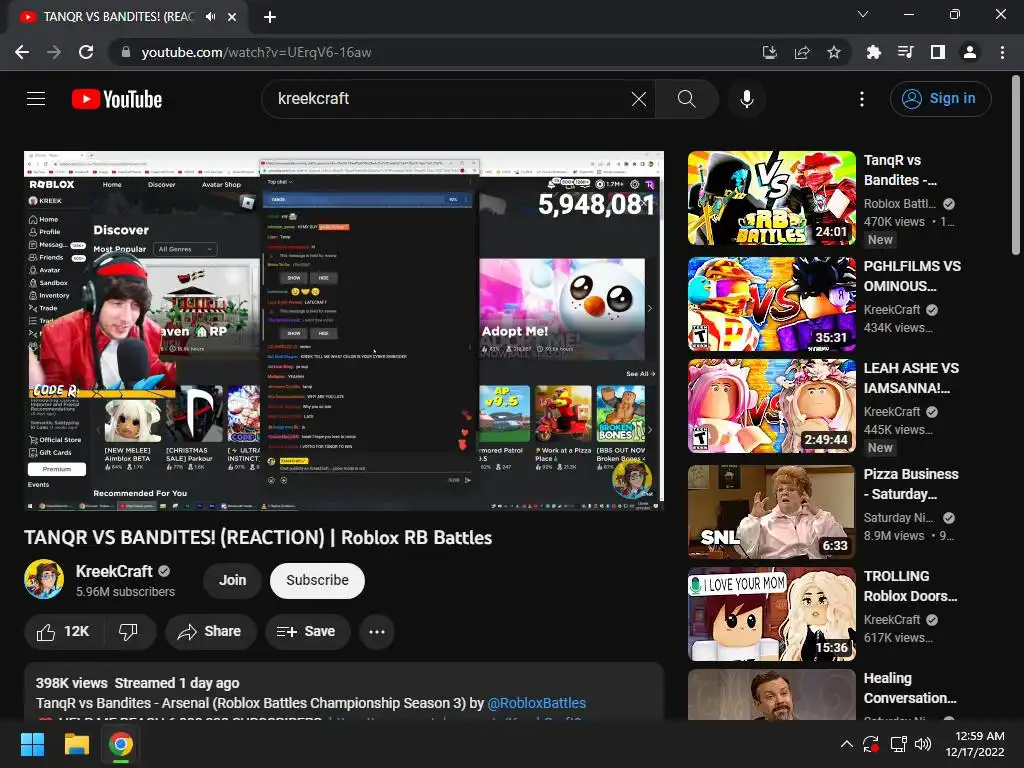Show hidden tray icons chevron
Viewport: 1024px width, 768px height.
(x=846, y=744)
